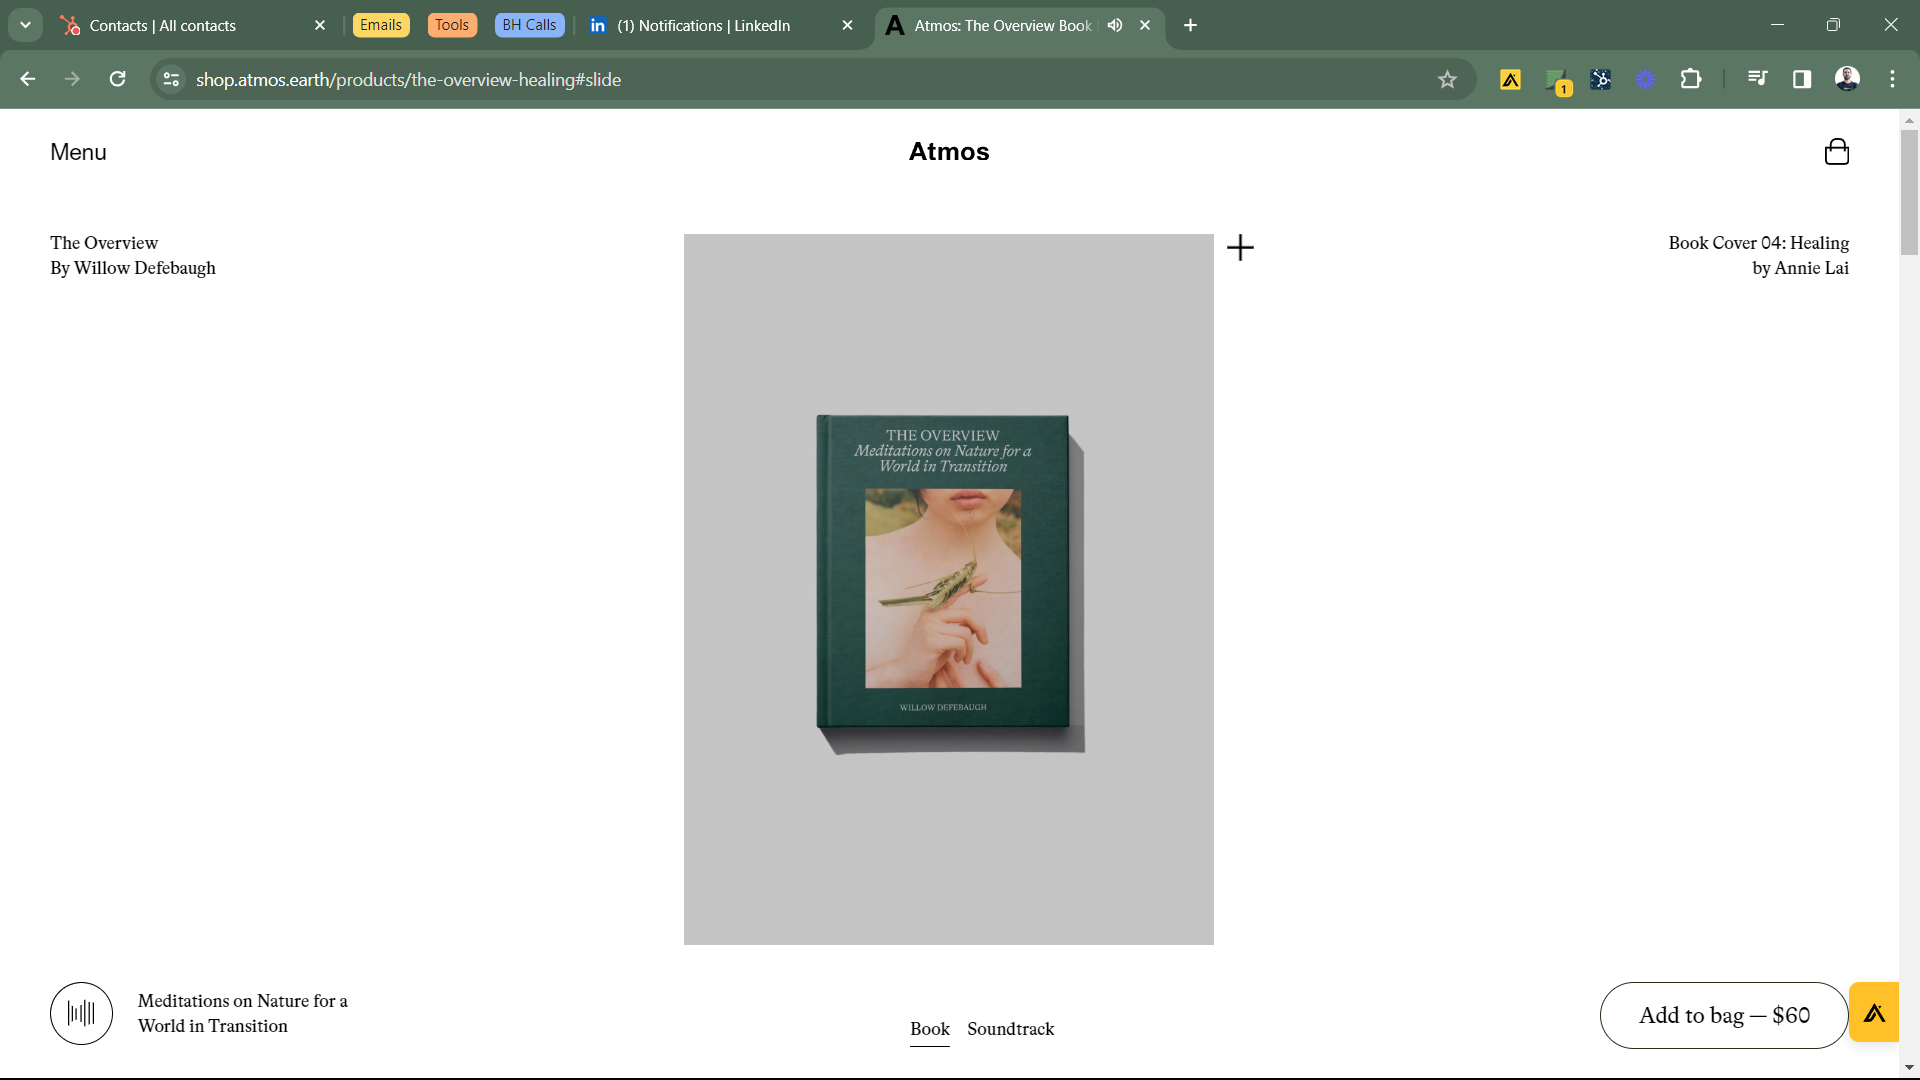Viewport: 1920px width, 1080px height.
Task: Open a new browser tab
Action: (1190, 25)
